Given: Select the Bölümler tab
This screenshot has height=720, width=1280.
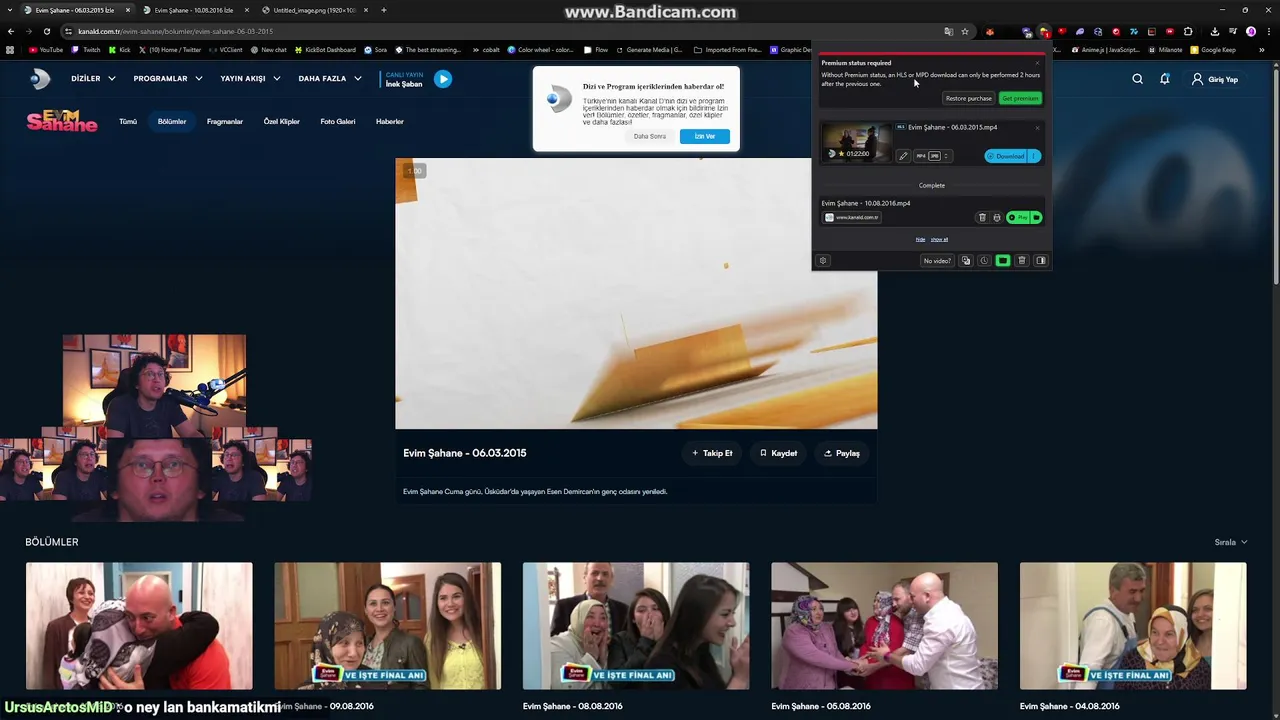Looking at the screenshot, I should click(172, 121).
